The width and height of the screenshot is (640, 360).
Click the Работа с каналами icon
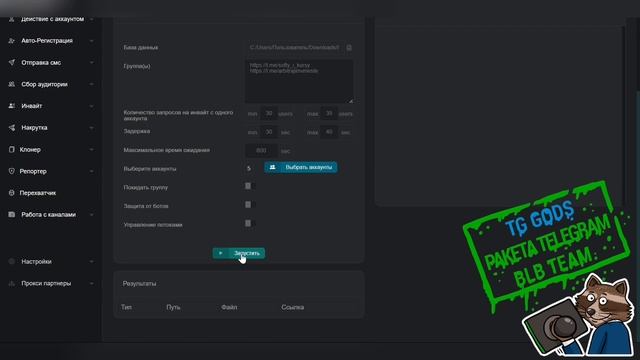click(11, 214)
